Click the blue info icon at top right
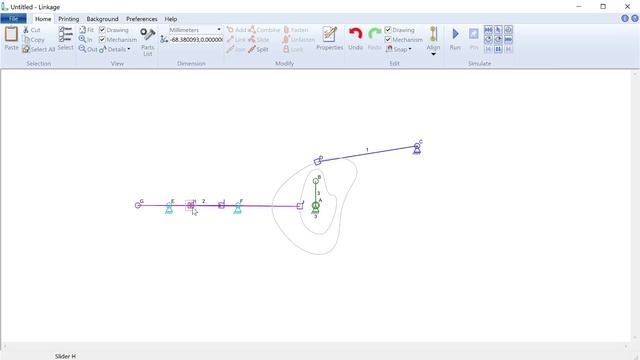The height and width of the screenshot is (360, 640). click(x=625, y=18)
